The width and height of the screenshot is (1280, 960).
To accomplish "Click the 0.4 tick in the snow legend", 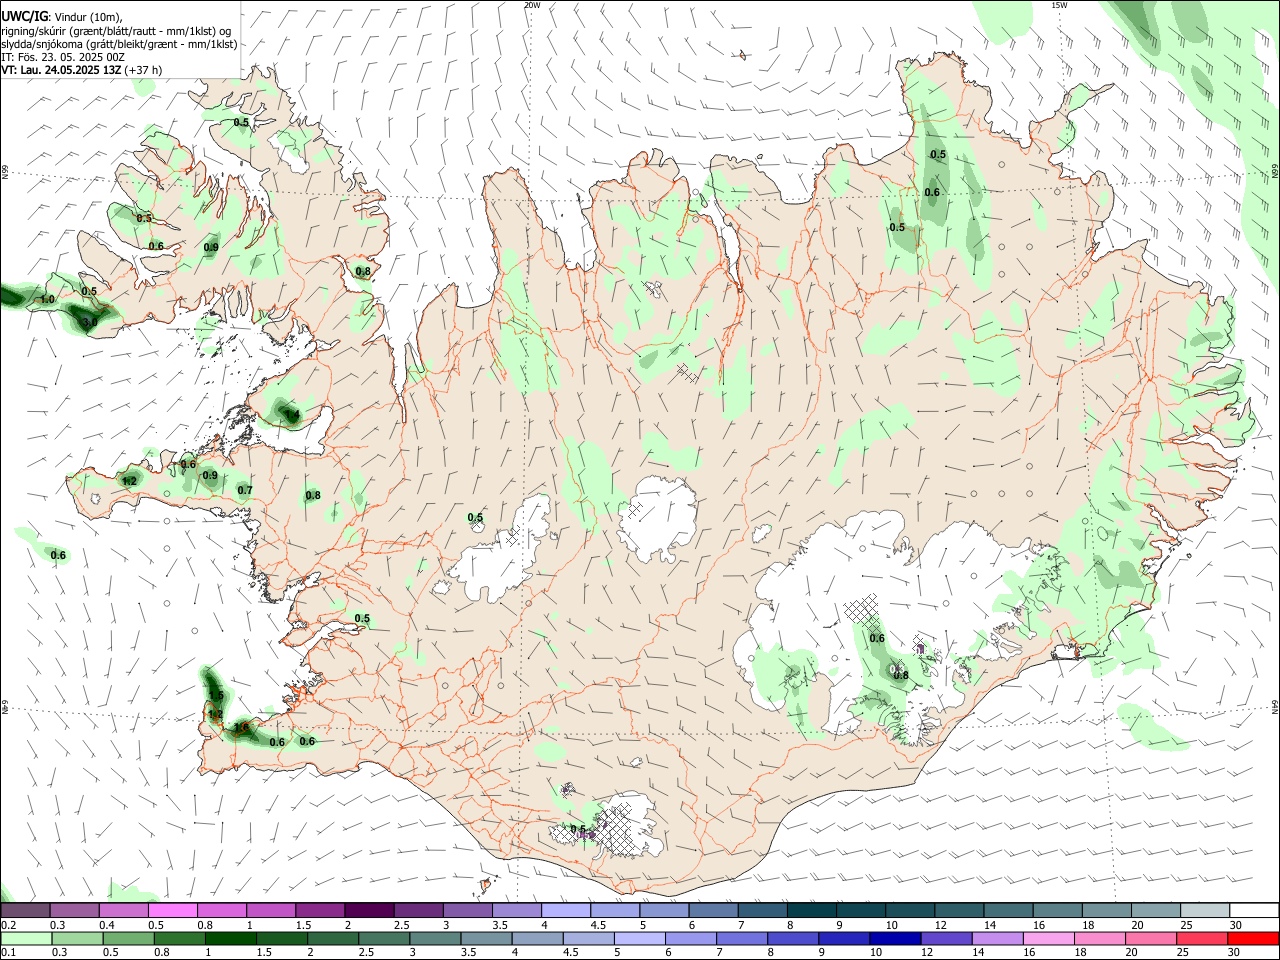I will (x=107, y=926).
